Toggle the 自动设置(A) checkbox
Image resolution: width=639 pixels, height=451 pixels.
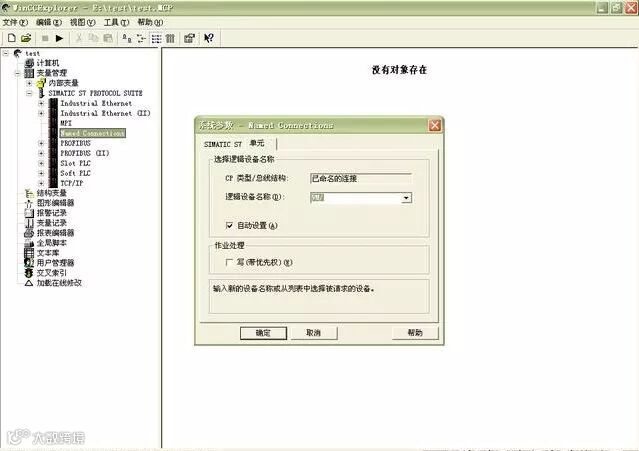(x=229, y=225)
